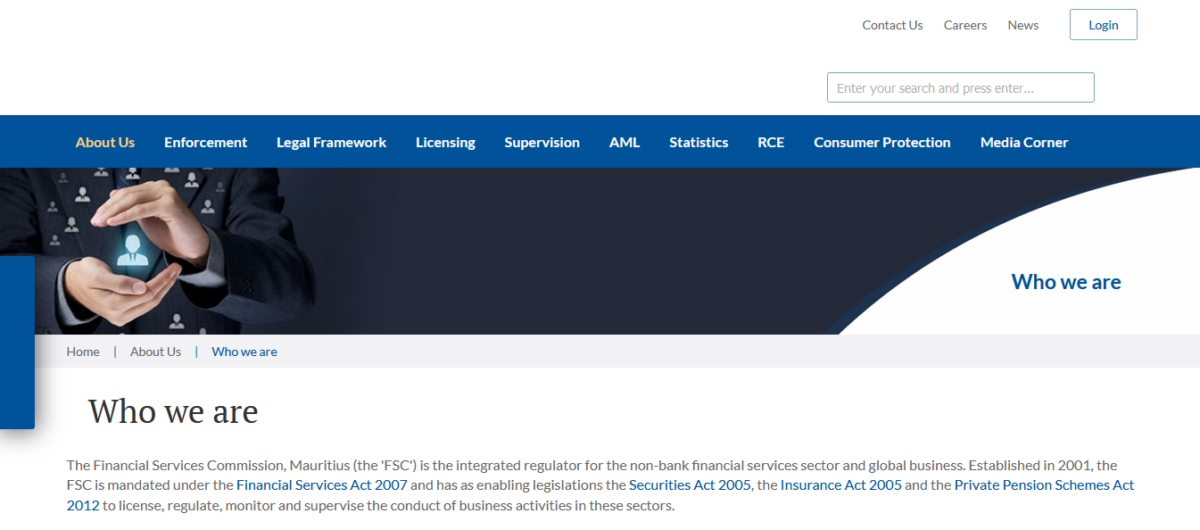Viewport: 1200px width, 530px height.
Task: Click the Login button
Action: [x=1103, y=25]
